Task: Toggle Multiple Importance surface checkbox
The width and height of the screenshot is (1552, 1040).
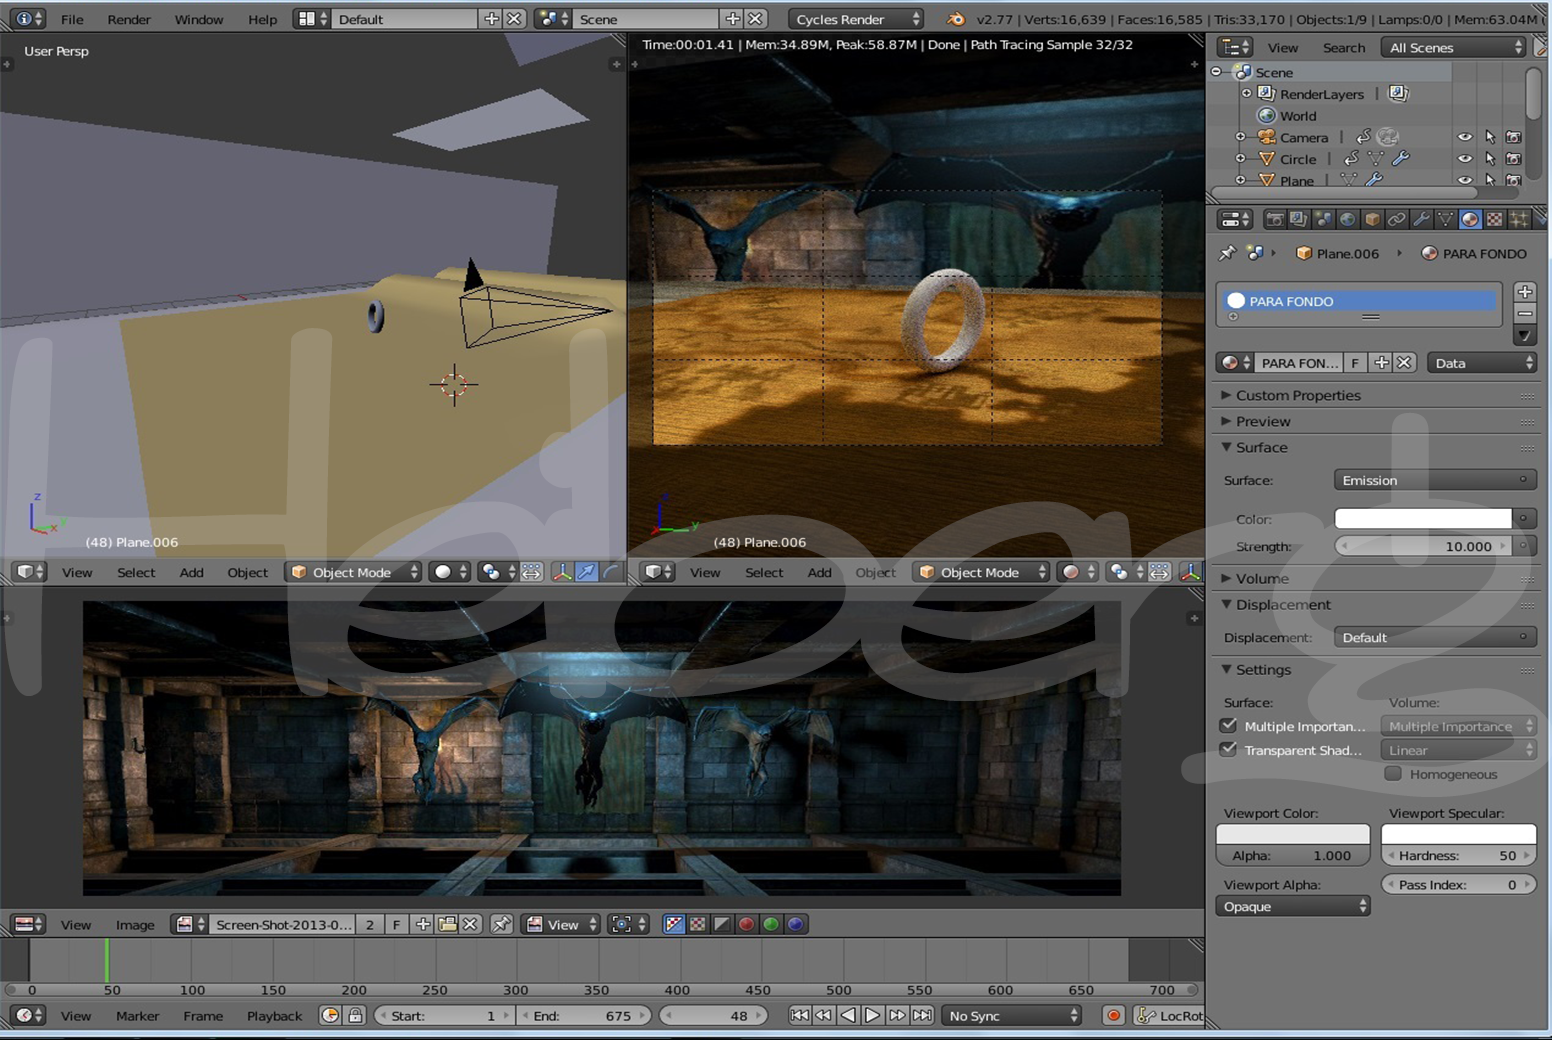Action: coord(1228,726)
